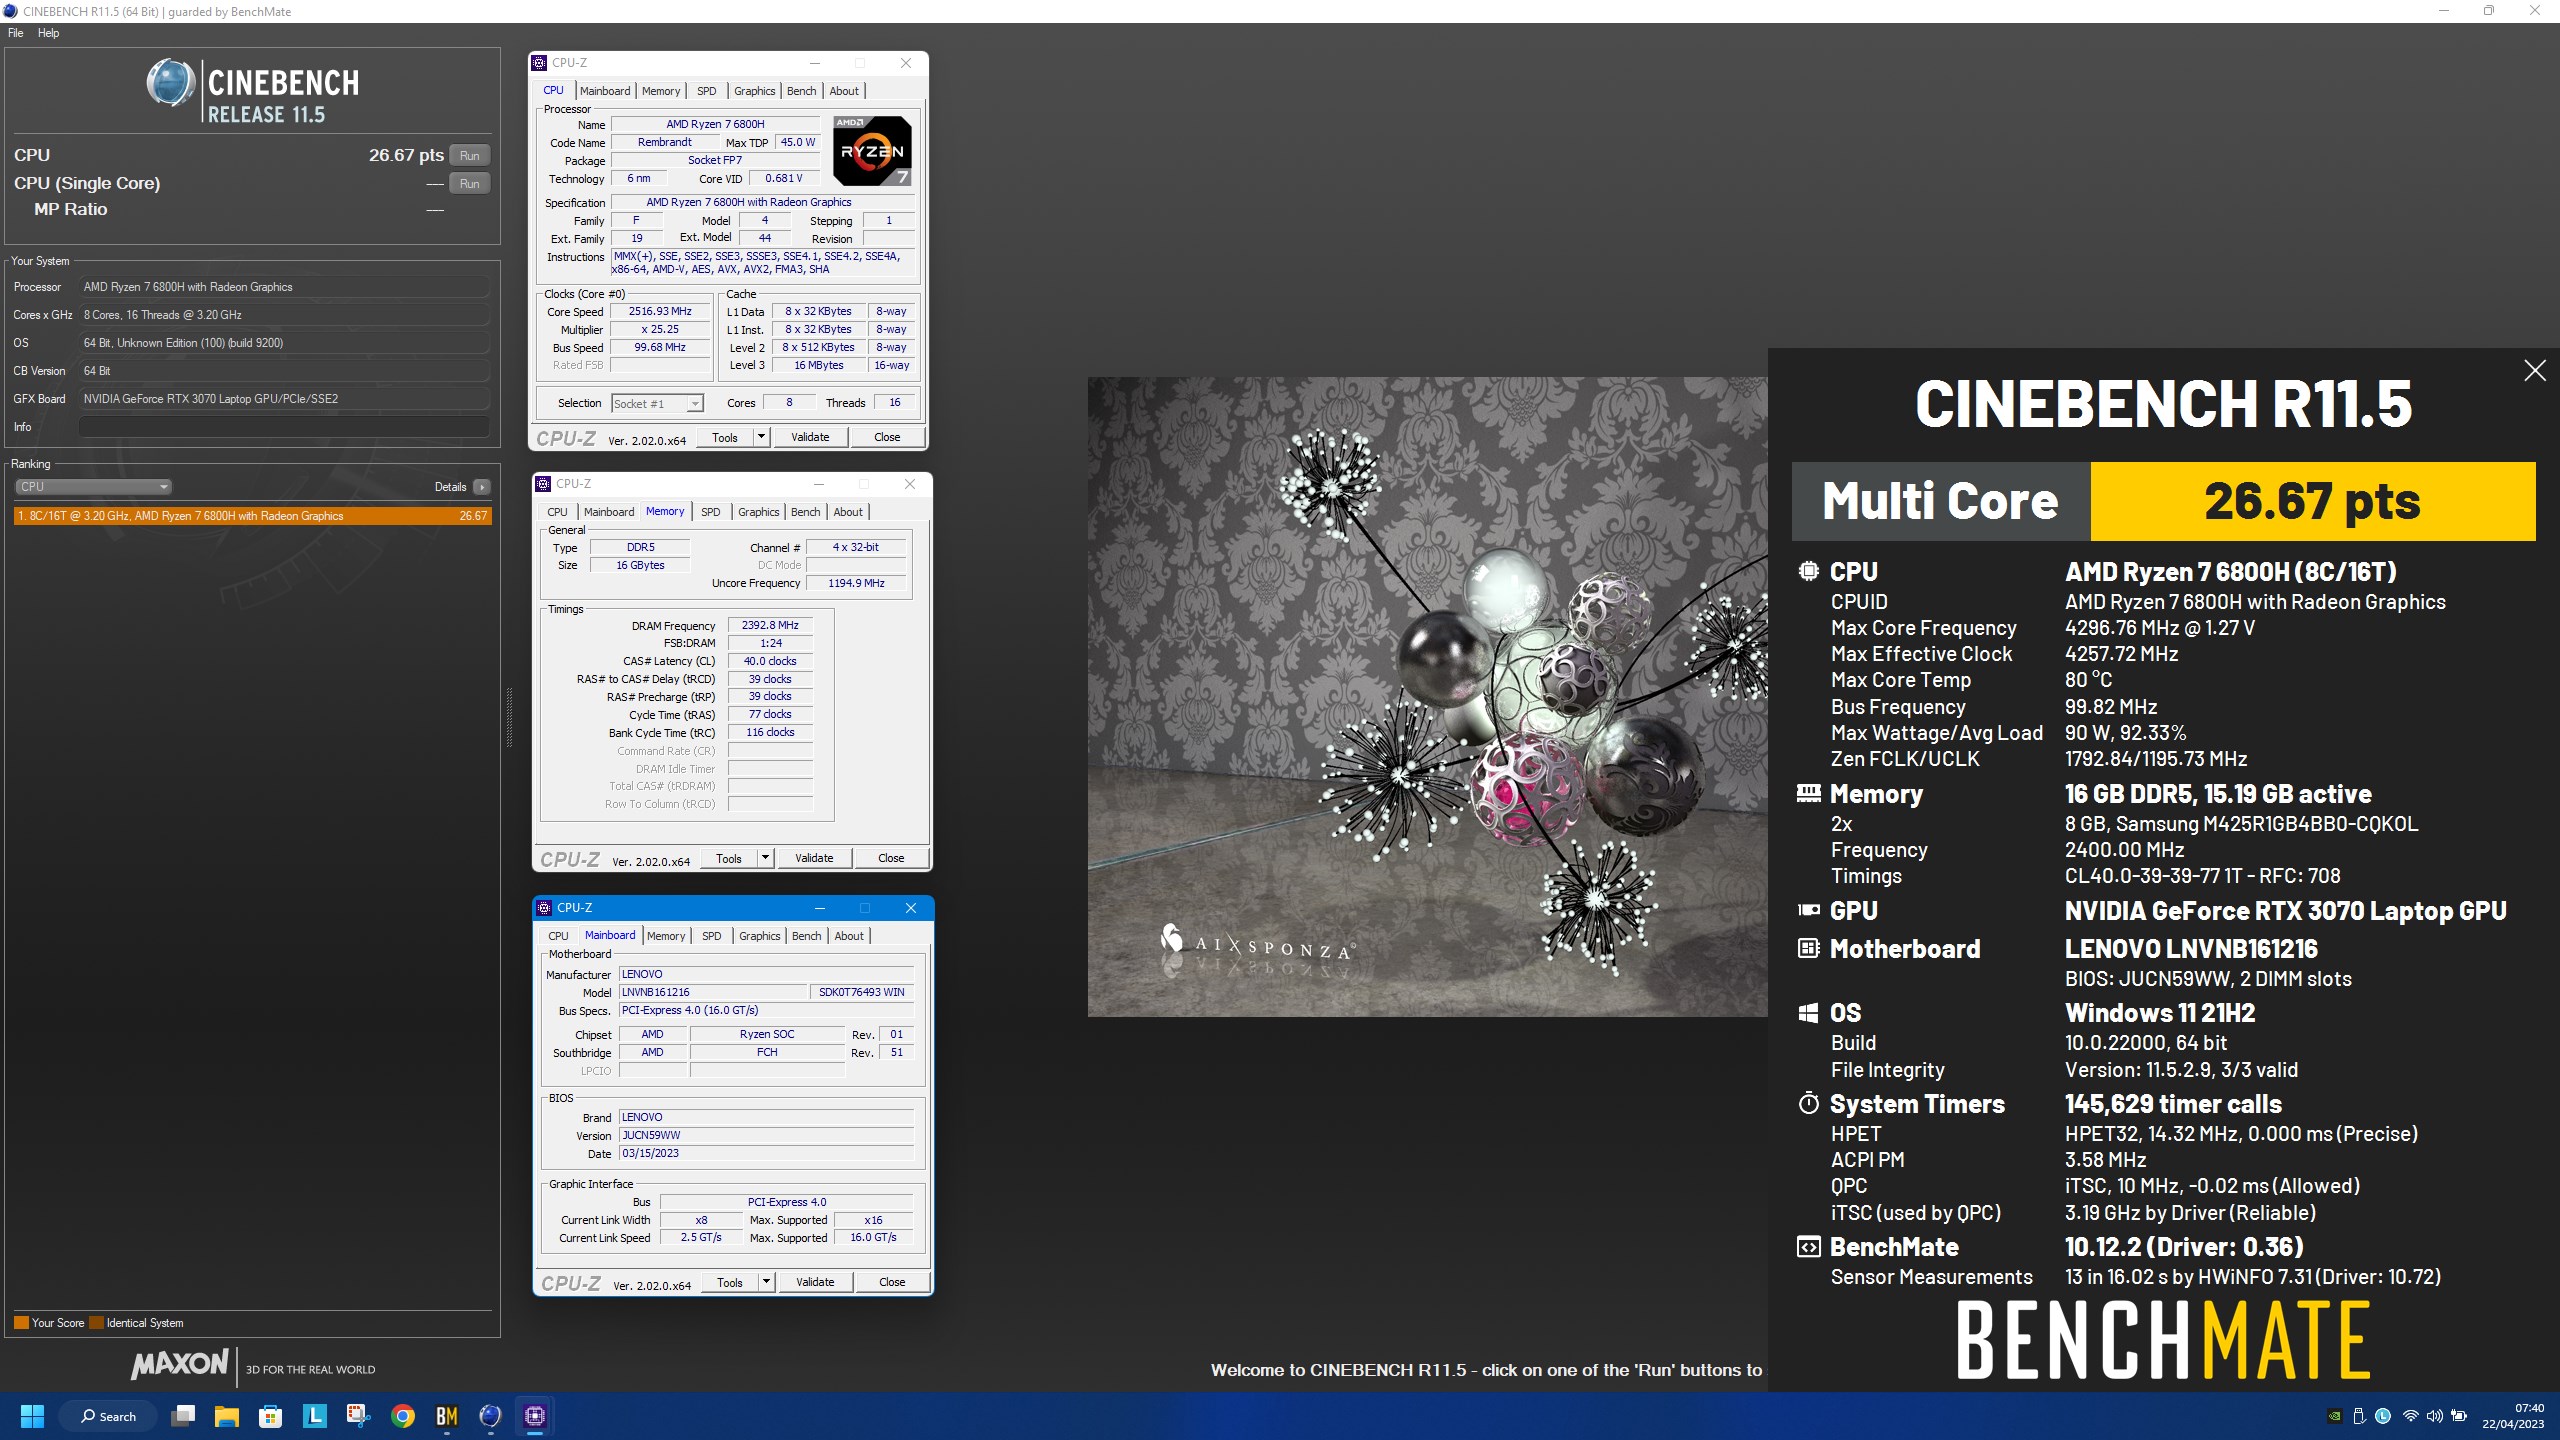The image size is (2560, 1440).
Task: Click the Search box on taskbar
Action: tap(108, 1416)
